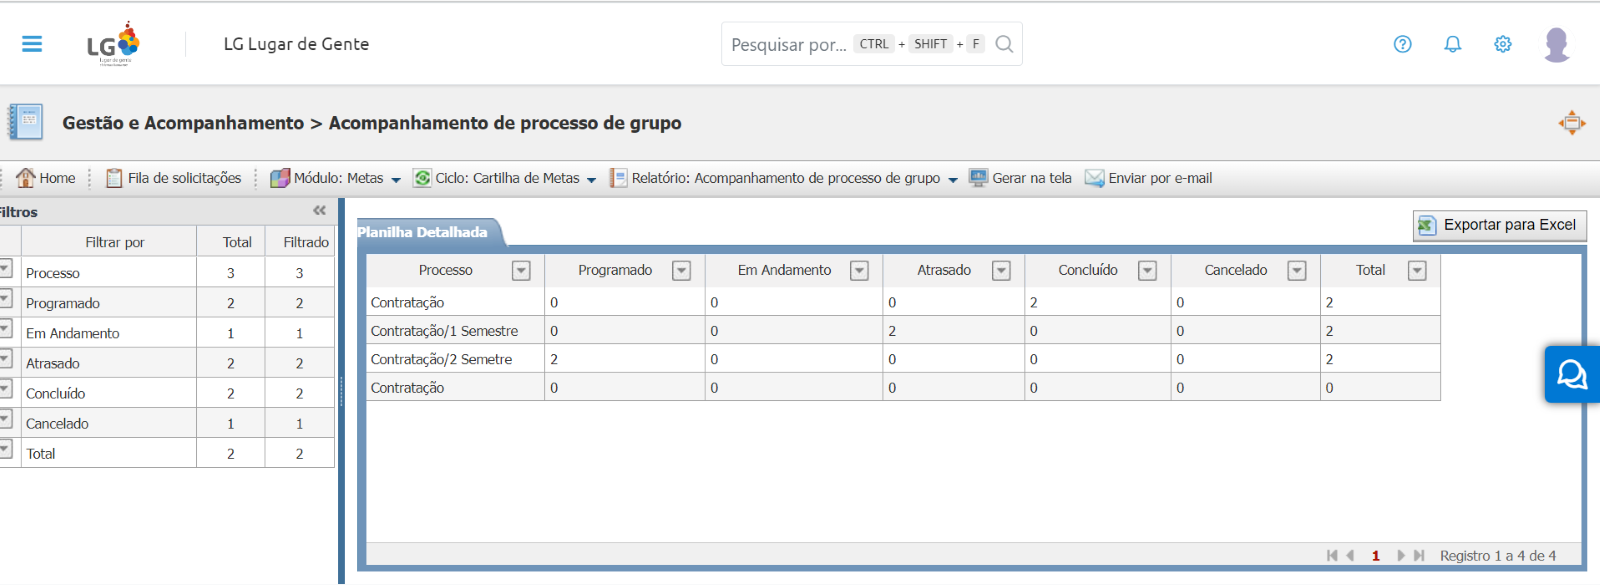Image resolution: width=1600 pixels, height=585 pixels.
Task: Open the settings gear icon
Action: [x=1503, y=44]
